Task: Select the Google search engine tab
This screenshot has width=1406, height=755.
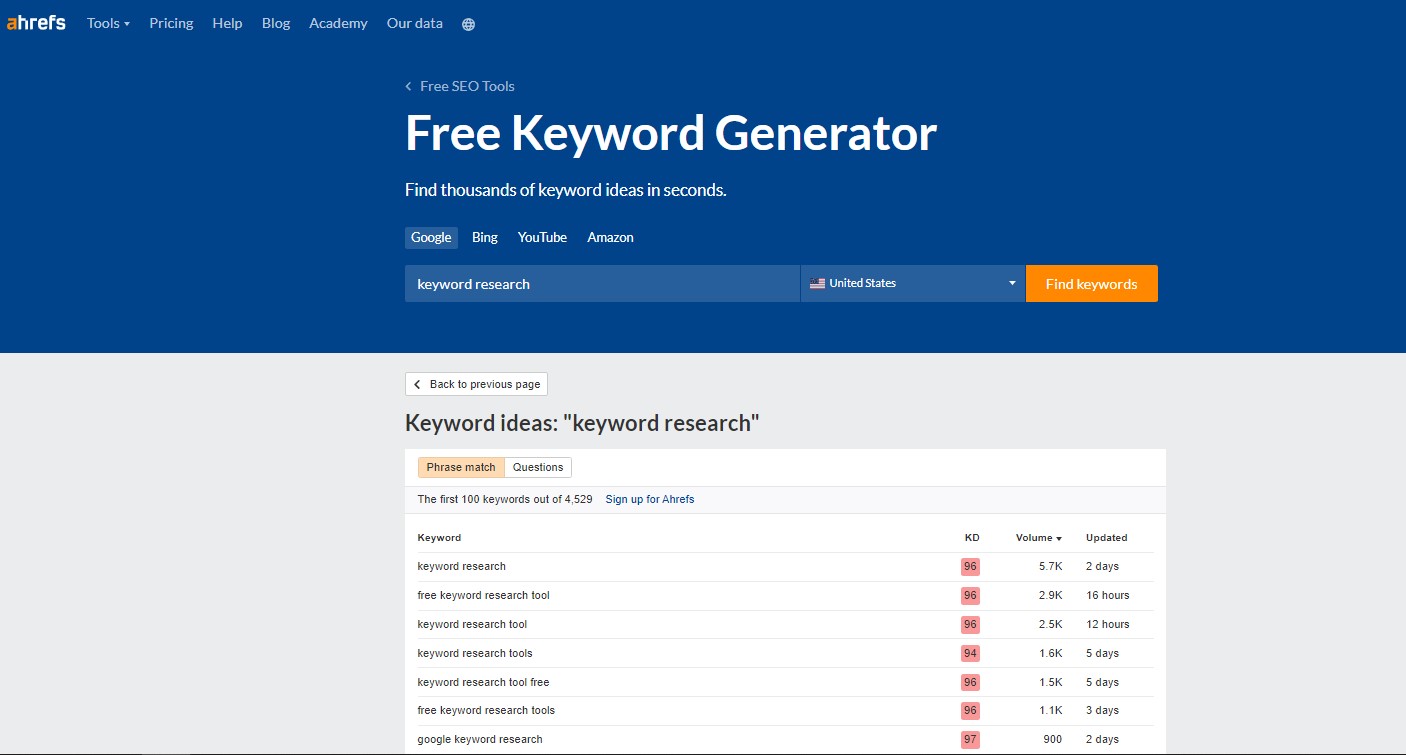Action: point(431,237)
